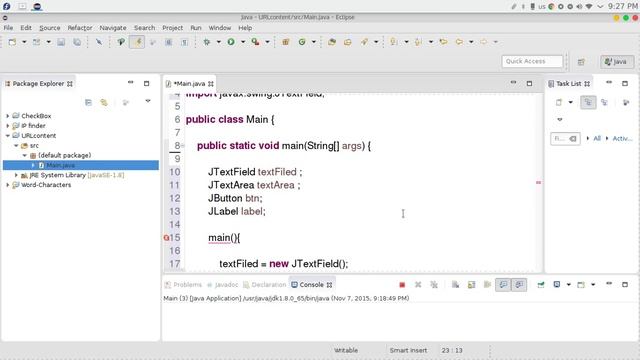Click the New file toolbar icon

click(x=12, y=42)
